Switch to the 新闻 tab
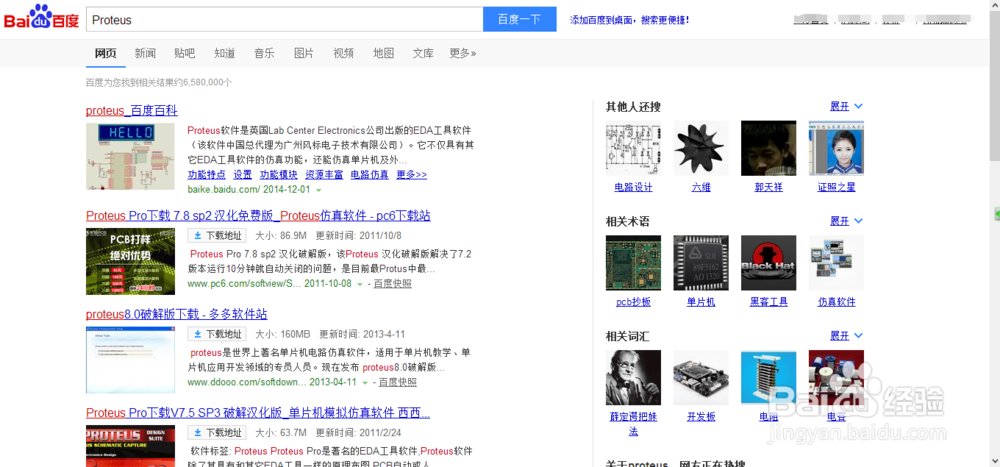The height and width of the screenshot is (467, 1000). [x=145, y=53]
